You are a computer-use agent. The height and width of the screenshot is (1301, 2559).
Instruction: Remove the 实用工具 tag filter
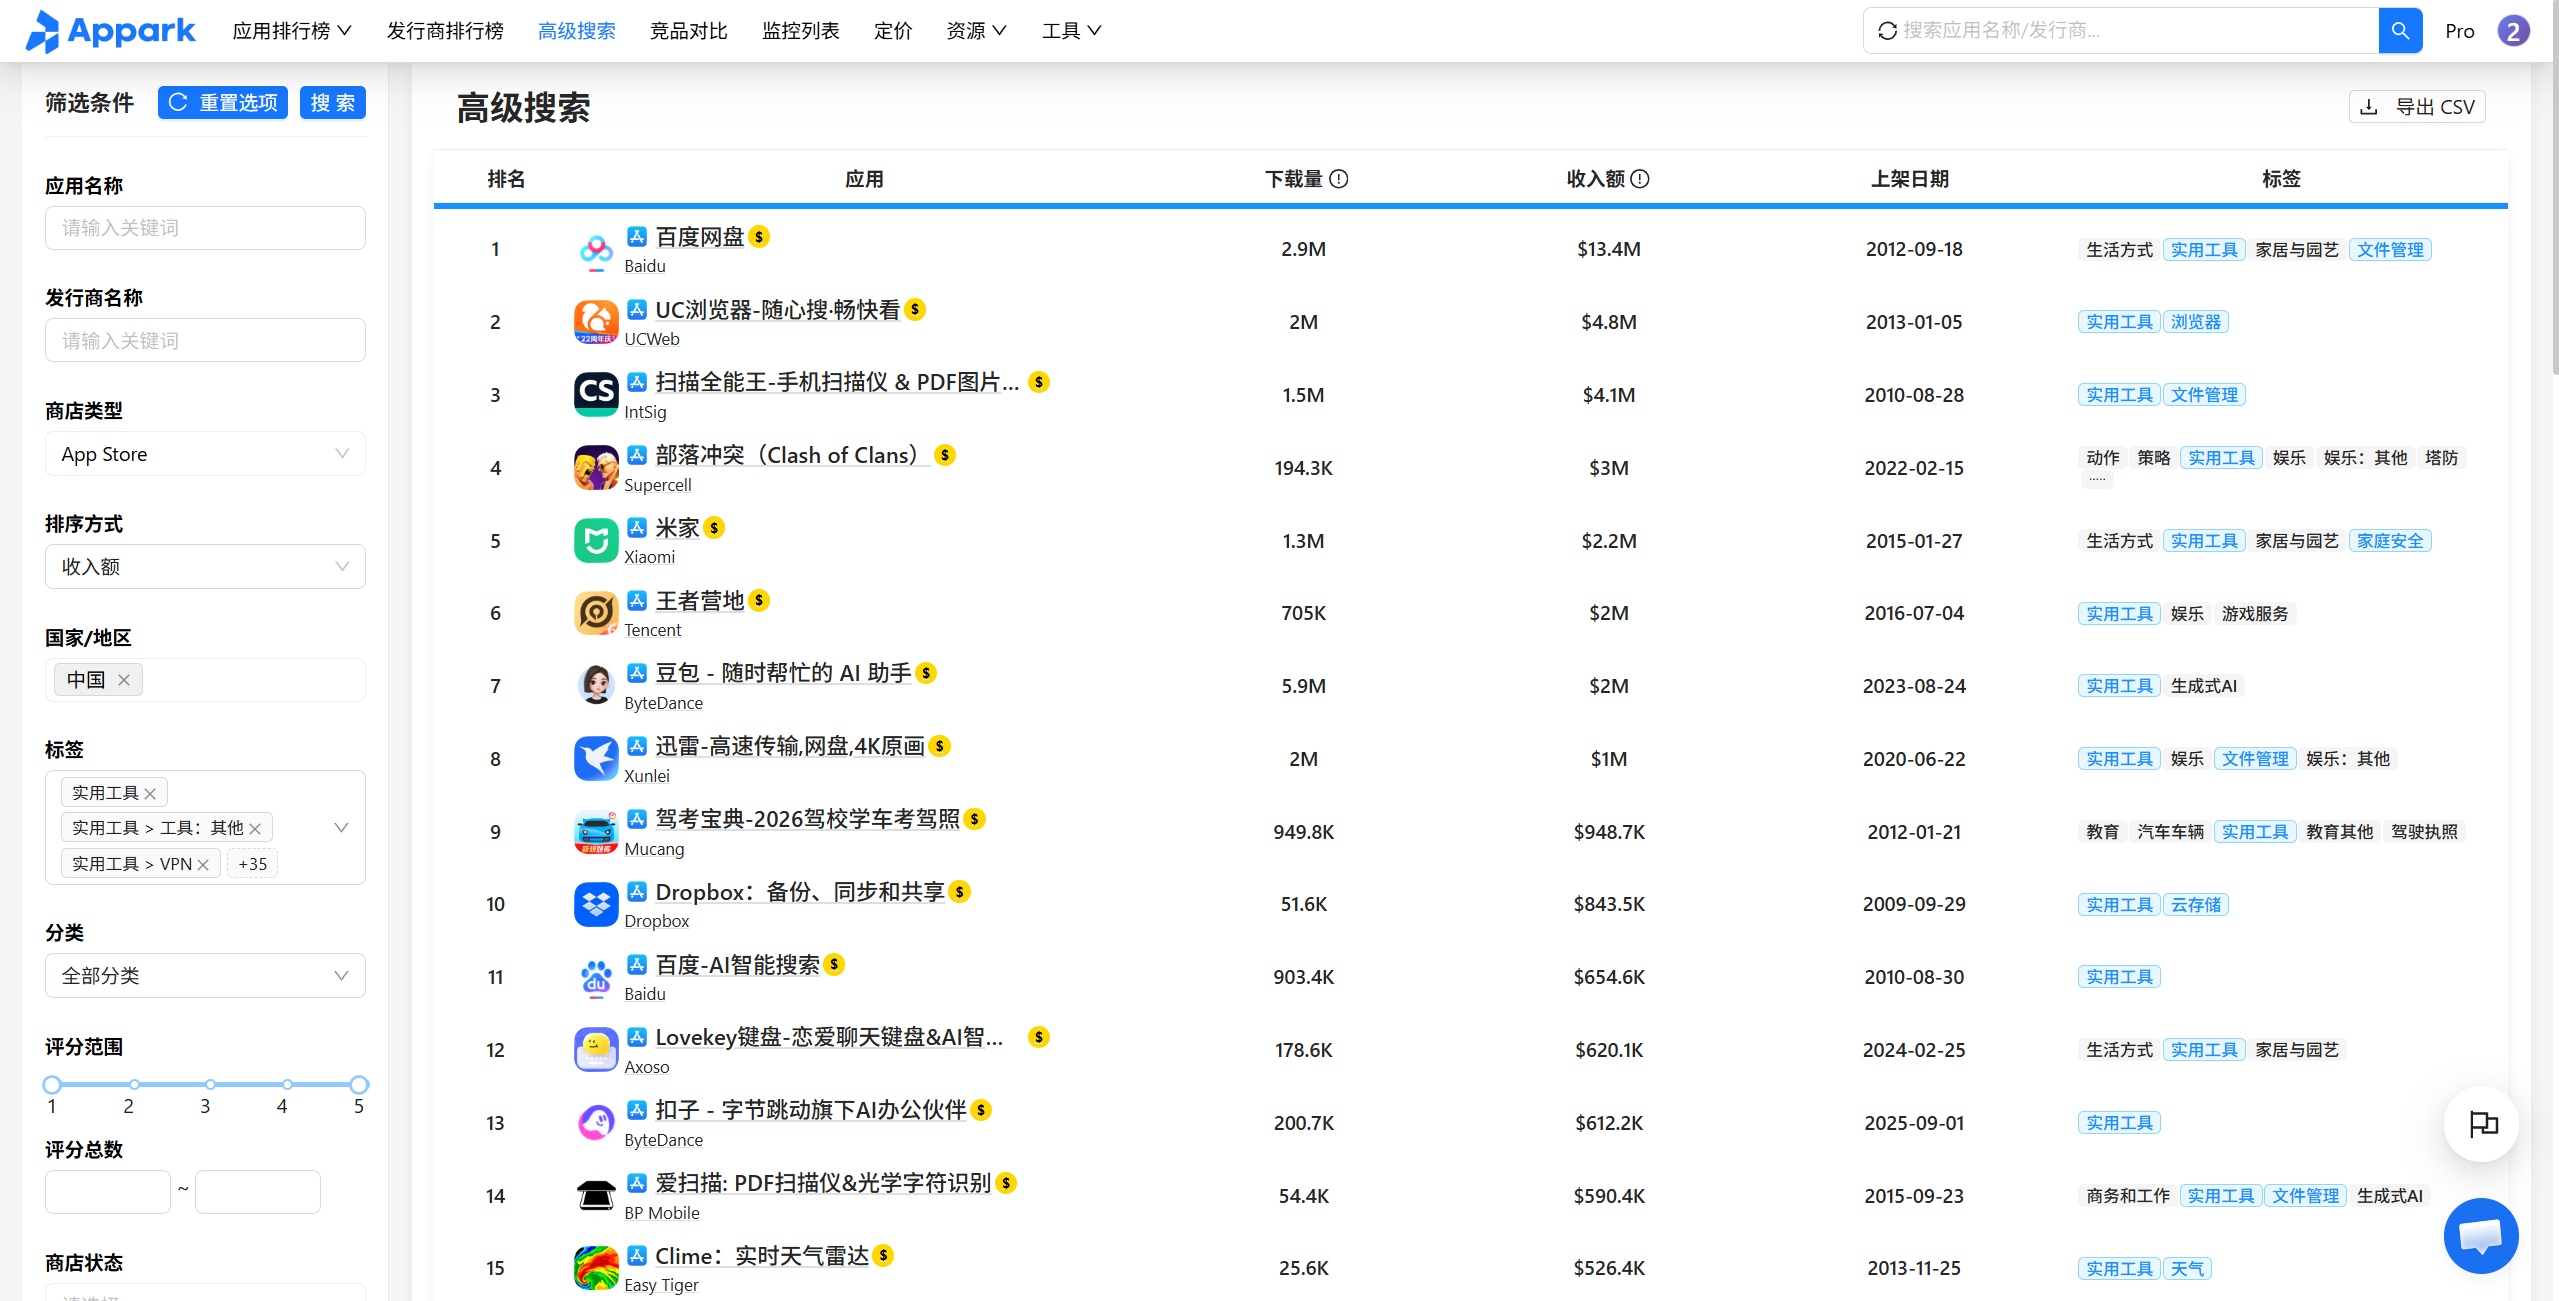(x=150, y=794)
